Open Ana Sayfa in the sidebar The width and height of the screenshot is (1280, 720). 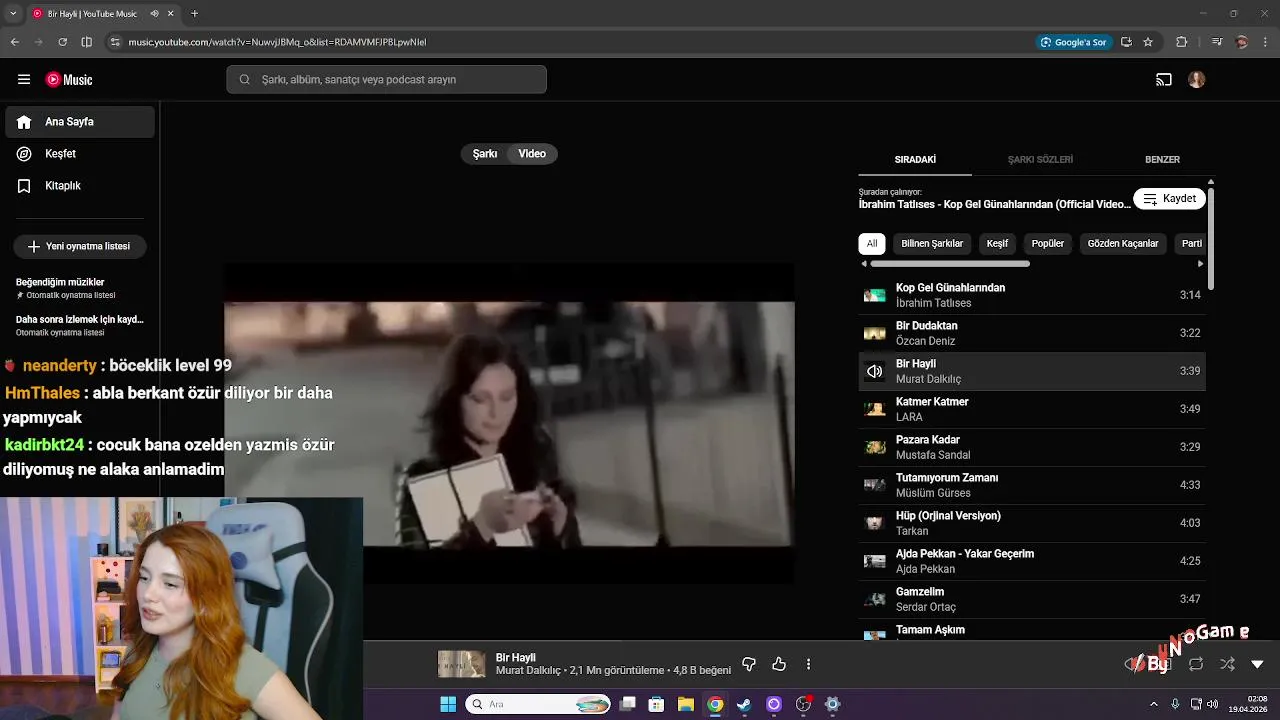(80, 122)
